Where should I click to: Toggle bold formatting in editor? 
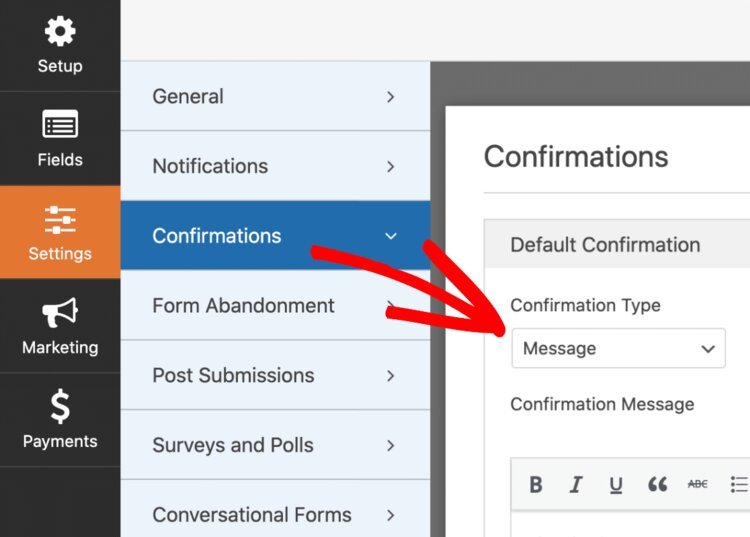tap(536, 485)
